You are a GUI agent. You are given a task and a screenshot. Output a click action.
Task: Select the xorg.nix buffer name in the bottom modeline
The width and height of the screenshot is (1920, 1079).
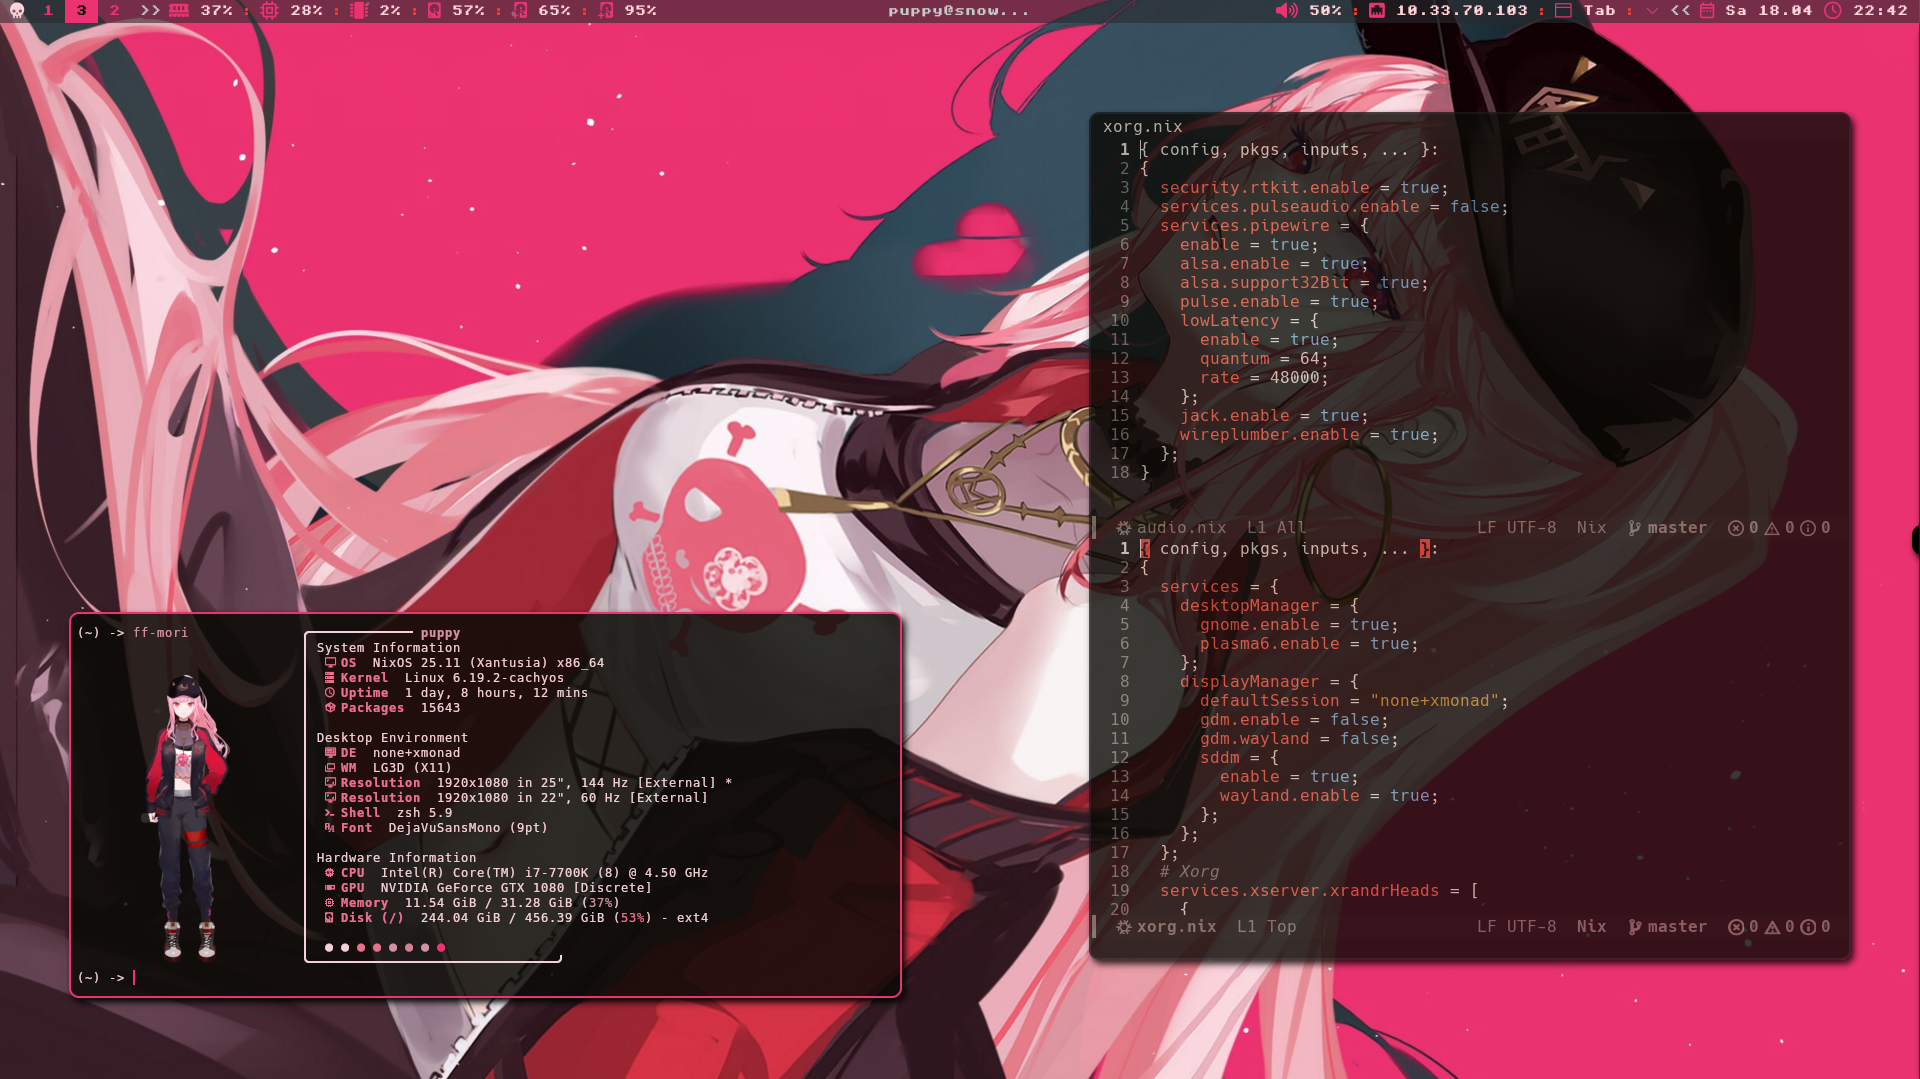(1176, 927)
